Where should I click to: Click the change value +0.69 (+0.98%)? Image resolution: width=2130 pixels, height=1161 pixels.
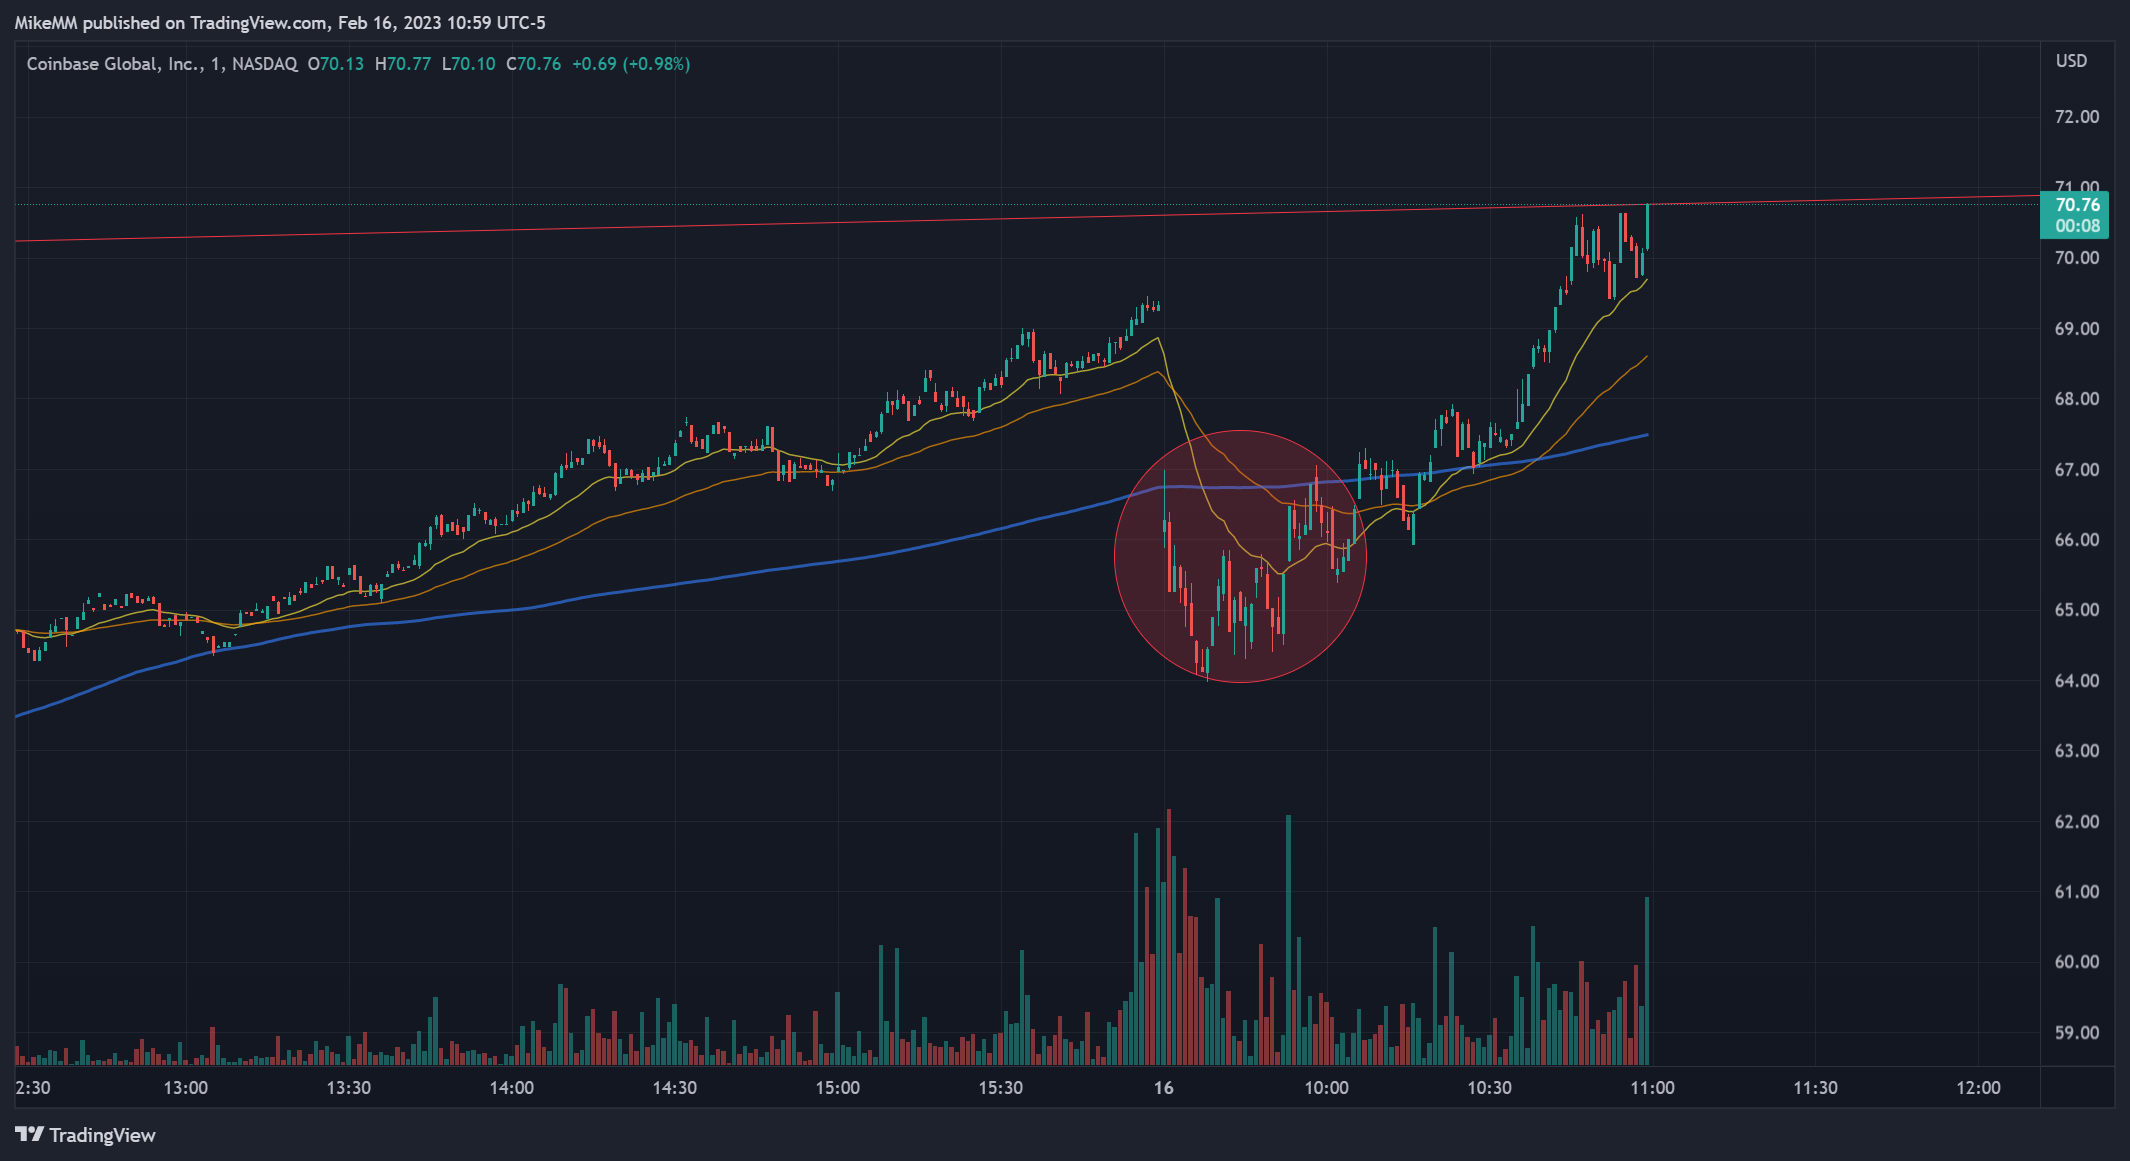tap(631, 64)
